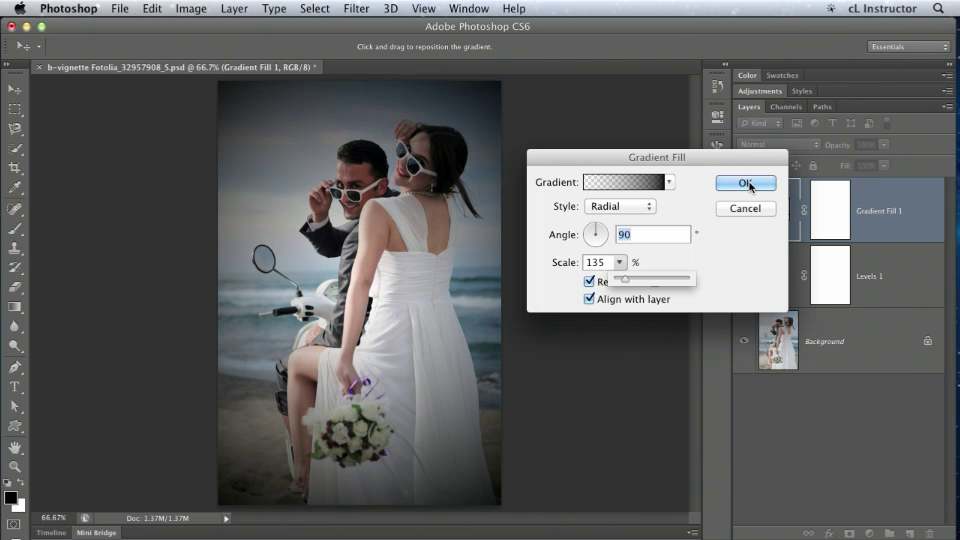Viewport: 960px width, 540px height.
Task: Switch to the Channels tab
Action: [x=786, y=107]
